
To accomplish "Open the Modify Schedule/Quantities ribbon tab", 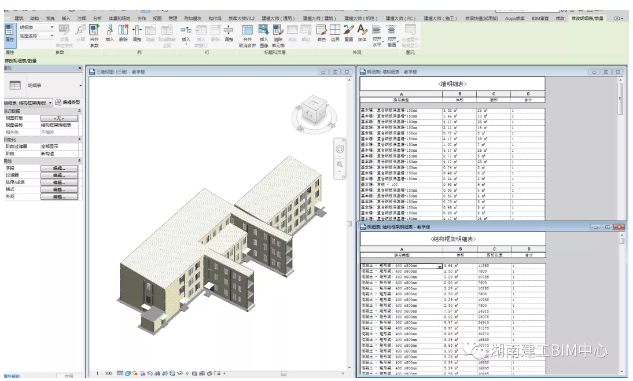I will [x=588, y=18].
